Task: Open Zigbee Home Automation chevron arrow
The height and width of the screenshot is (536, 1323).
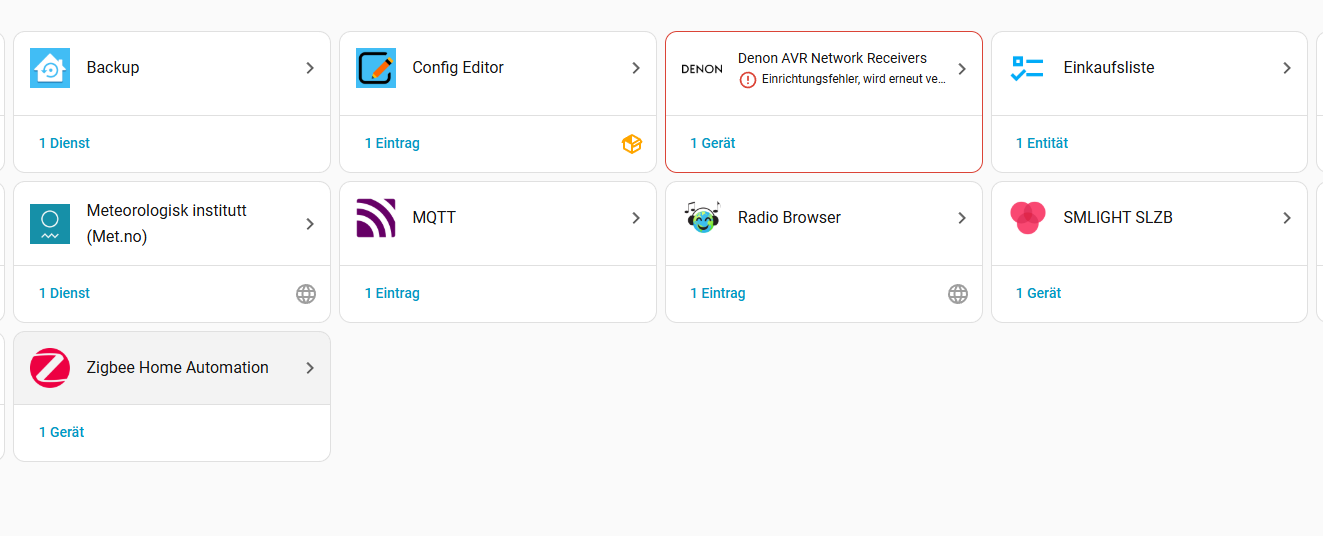Action: click(x=310, y=368)
